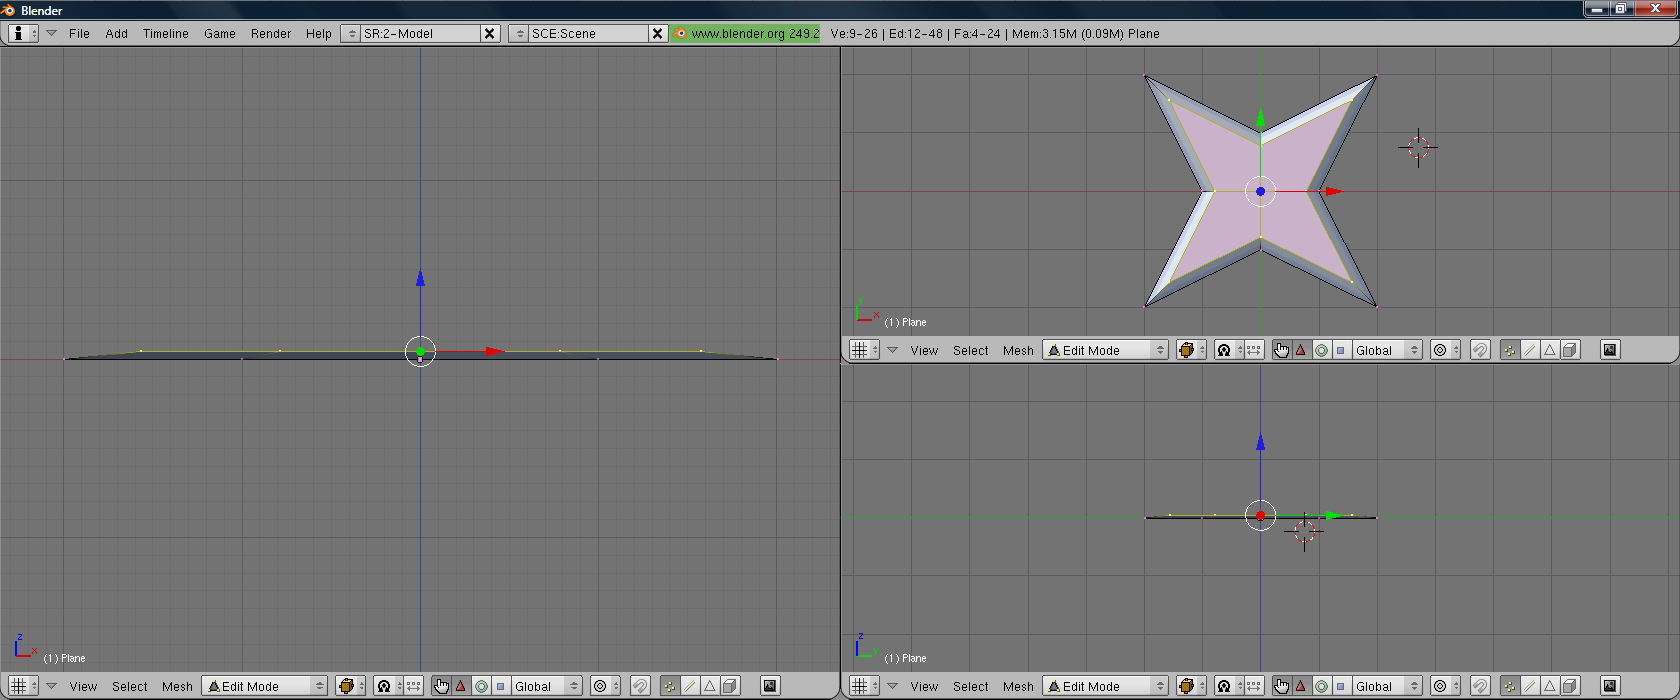The height and width of the screenshot is (700, 1680).
Task: Select rotate manipulator circle in top-right viewport
Action: pyautogui.click(x=1321, y=350)
